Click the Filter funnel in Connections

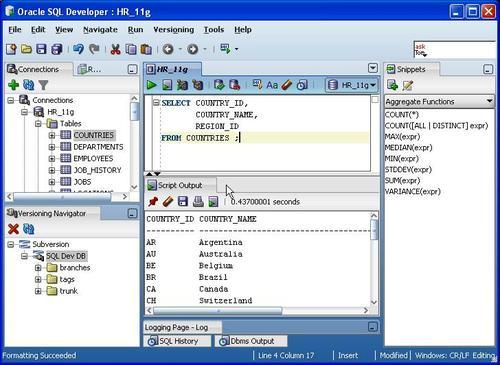(43, 85)
